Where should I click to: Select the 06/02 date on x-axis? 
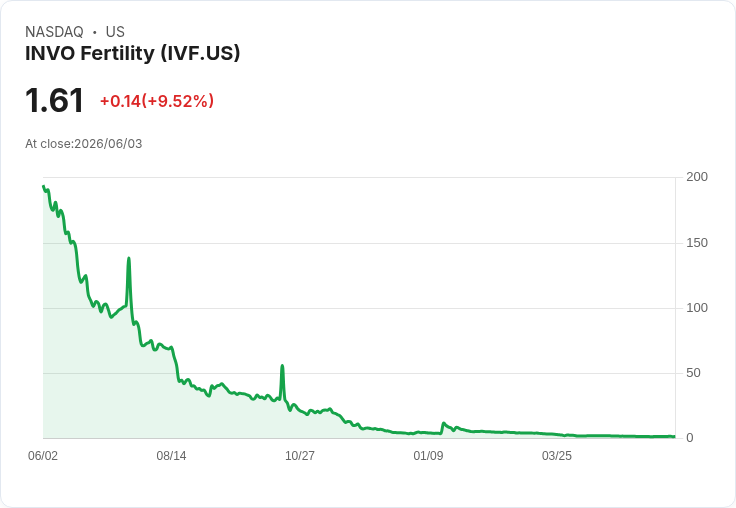tap(43, 455)
